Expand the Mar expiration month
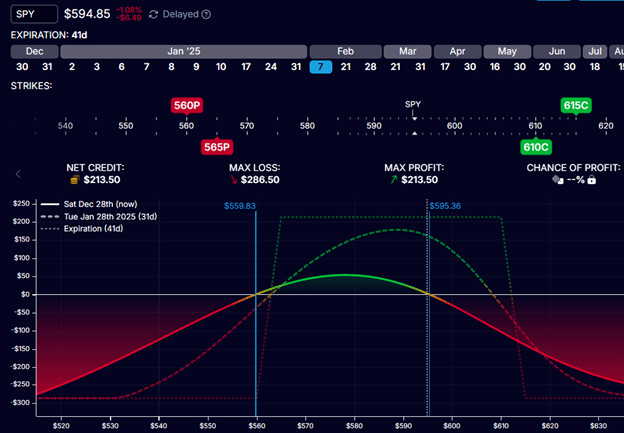624x433 pixels. [x=408, y=49]
